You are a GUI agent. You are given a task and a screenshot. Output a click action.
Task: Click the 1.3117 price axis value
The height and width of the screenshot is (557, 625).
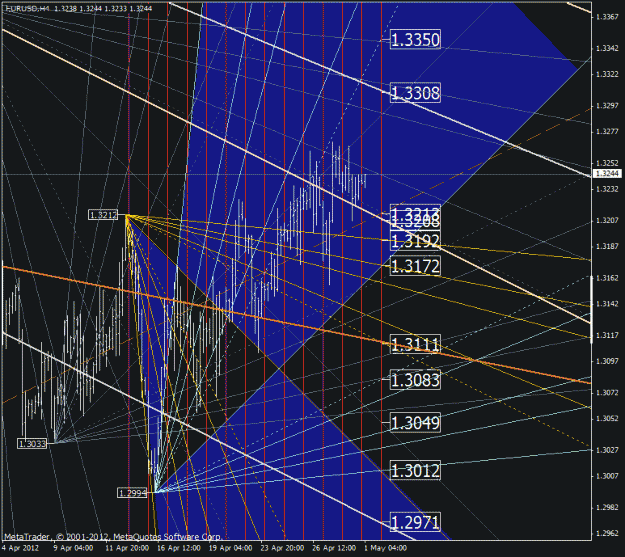point(607,335)
